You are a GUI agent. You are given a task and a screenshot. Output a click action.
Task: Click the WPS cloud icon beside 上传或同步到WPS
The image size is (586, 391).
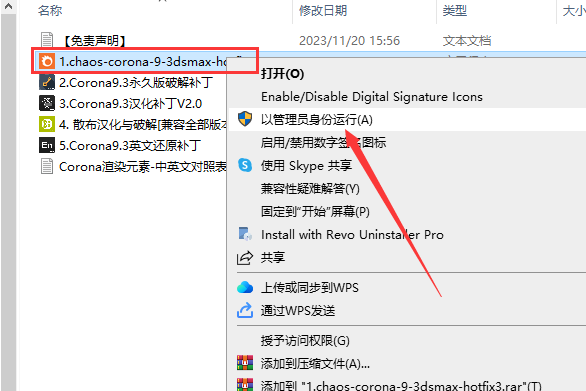click(x=245, y=287)
